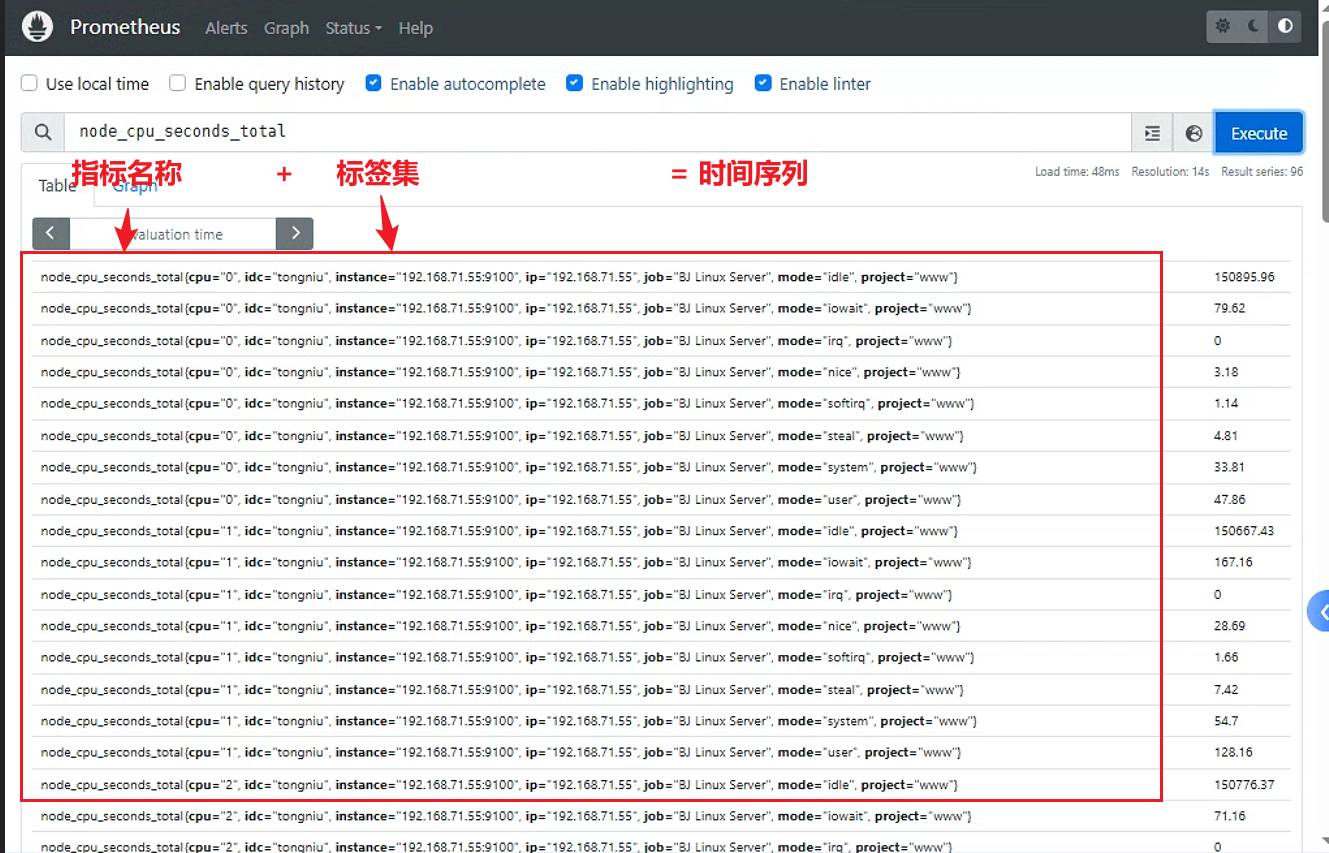Enable the Use local time checkbox

click(30, 84)
